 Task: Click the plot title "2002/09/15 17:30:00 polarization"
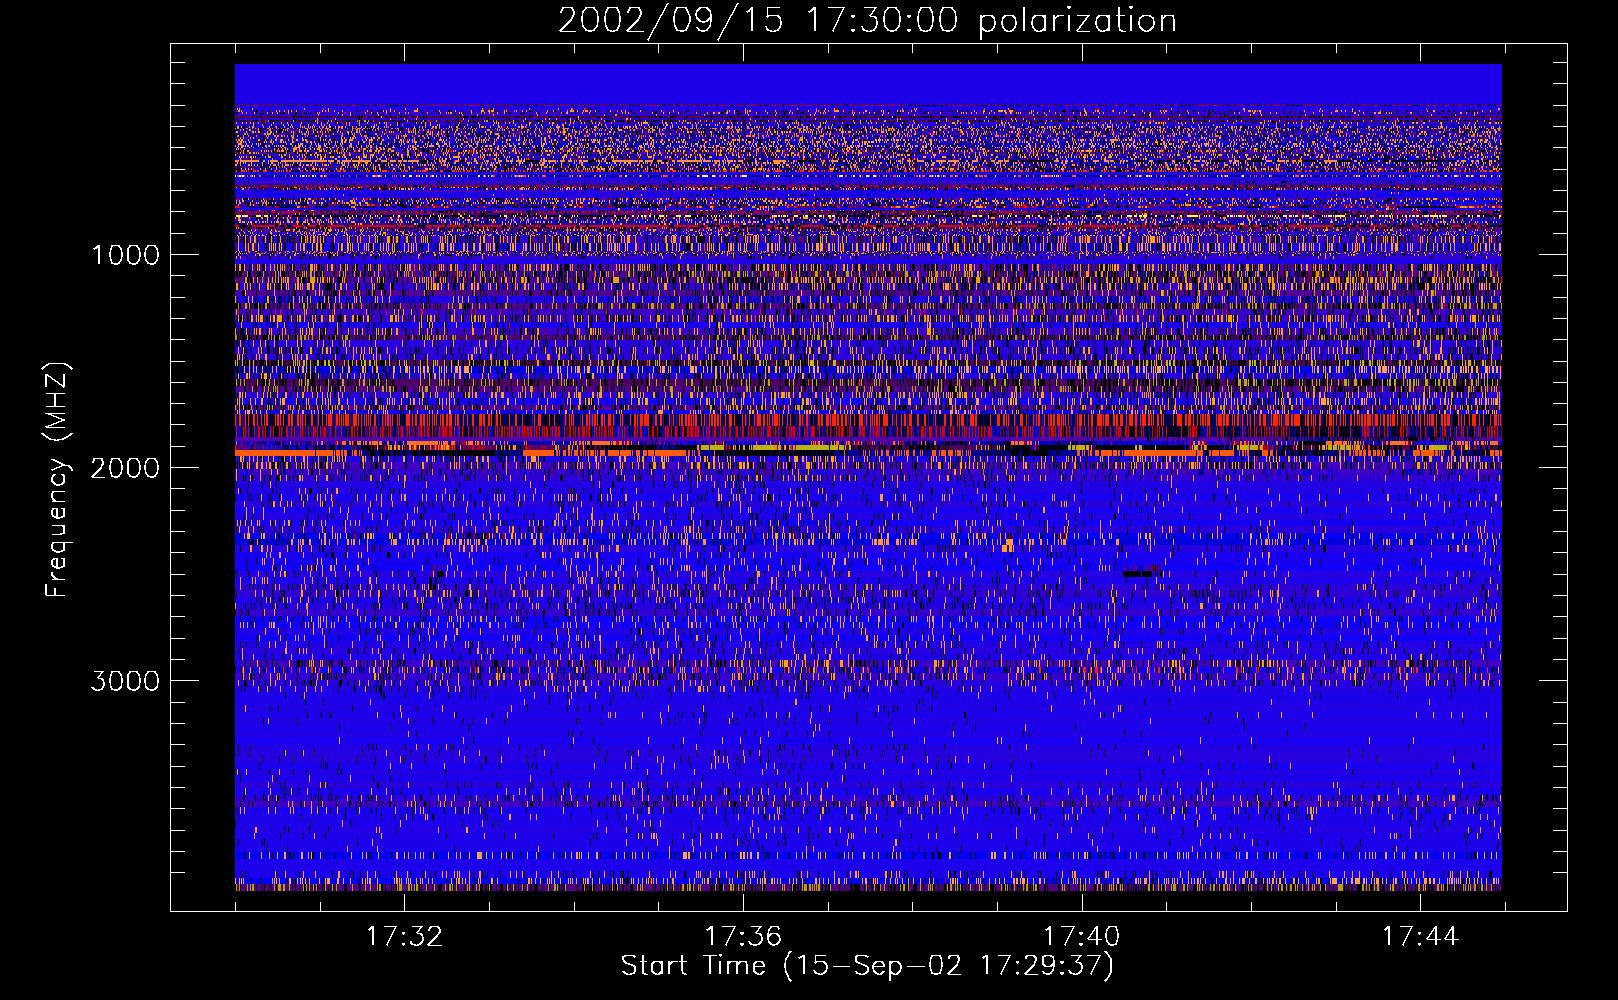pyautogui.click(x=867, y=21)
